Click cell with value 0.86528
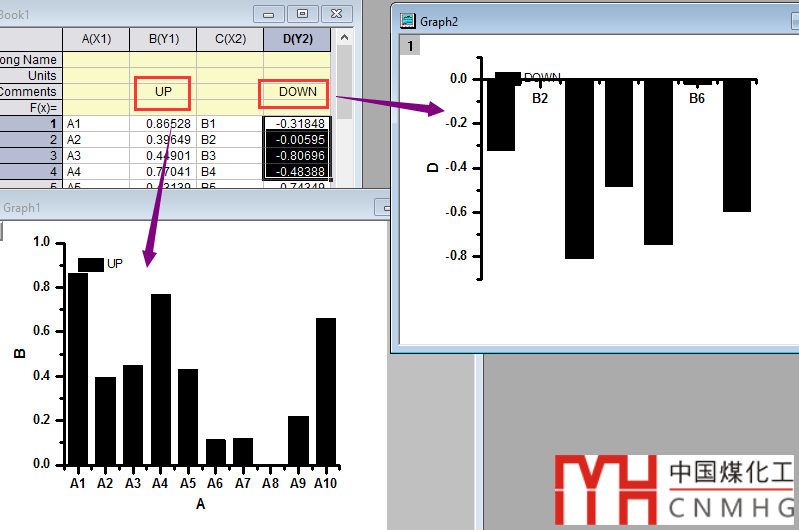799x530 pixels. point(163,124)
